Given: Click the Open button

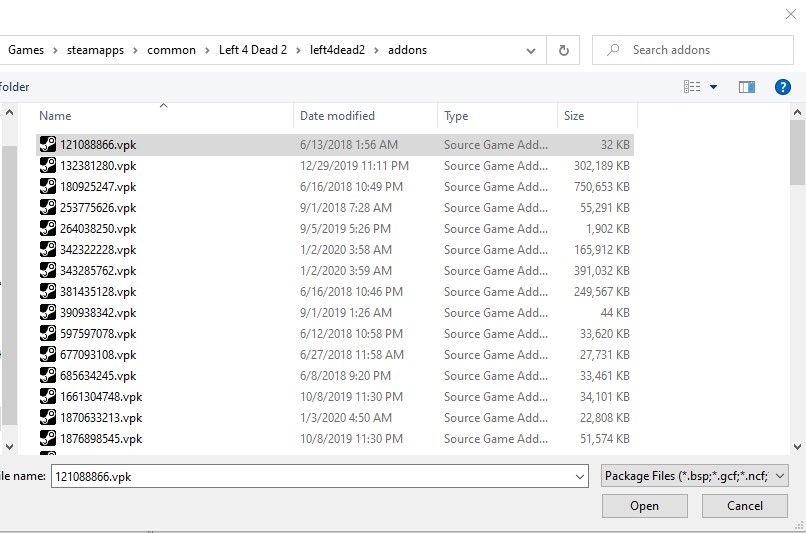Looking at the screenshot, I should click(644, 506).
